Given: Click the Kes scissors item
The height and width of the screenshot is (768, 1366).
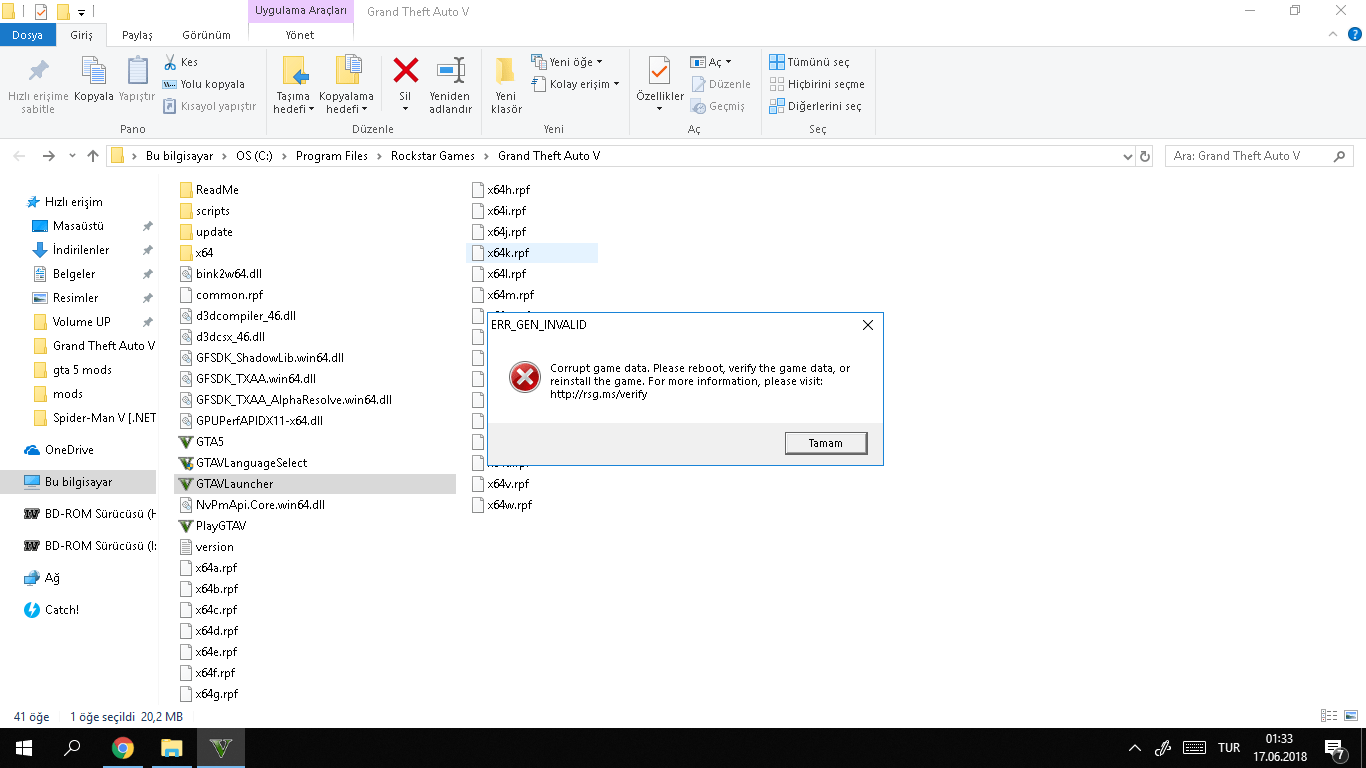Looking at the screenshot, I should (180, 62).
